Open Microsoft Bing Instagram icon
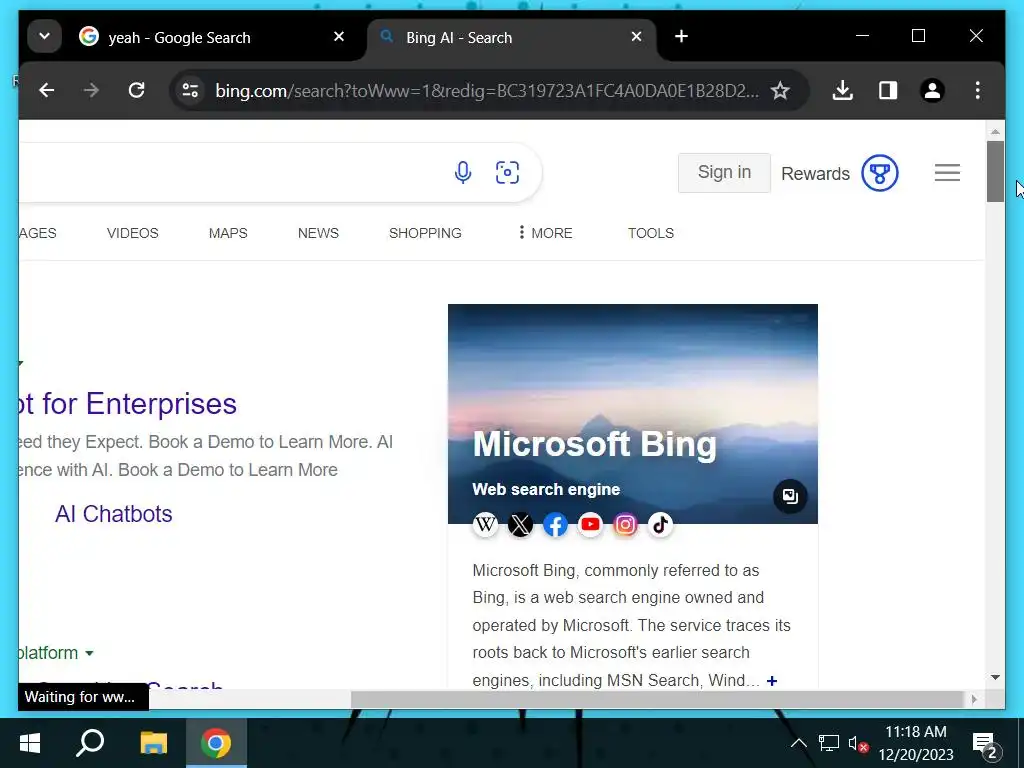Image resolution: width=1024 pixels, height=768 pixels. pos(625,524)
